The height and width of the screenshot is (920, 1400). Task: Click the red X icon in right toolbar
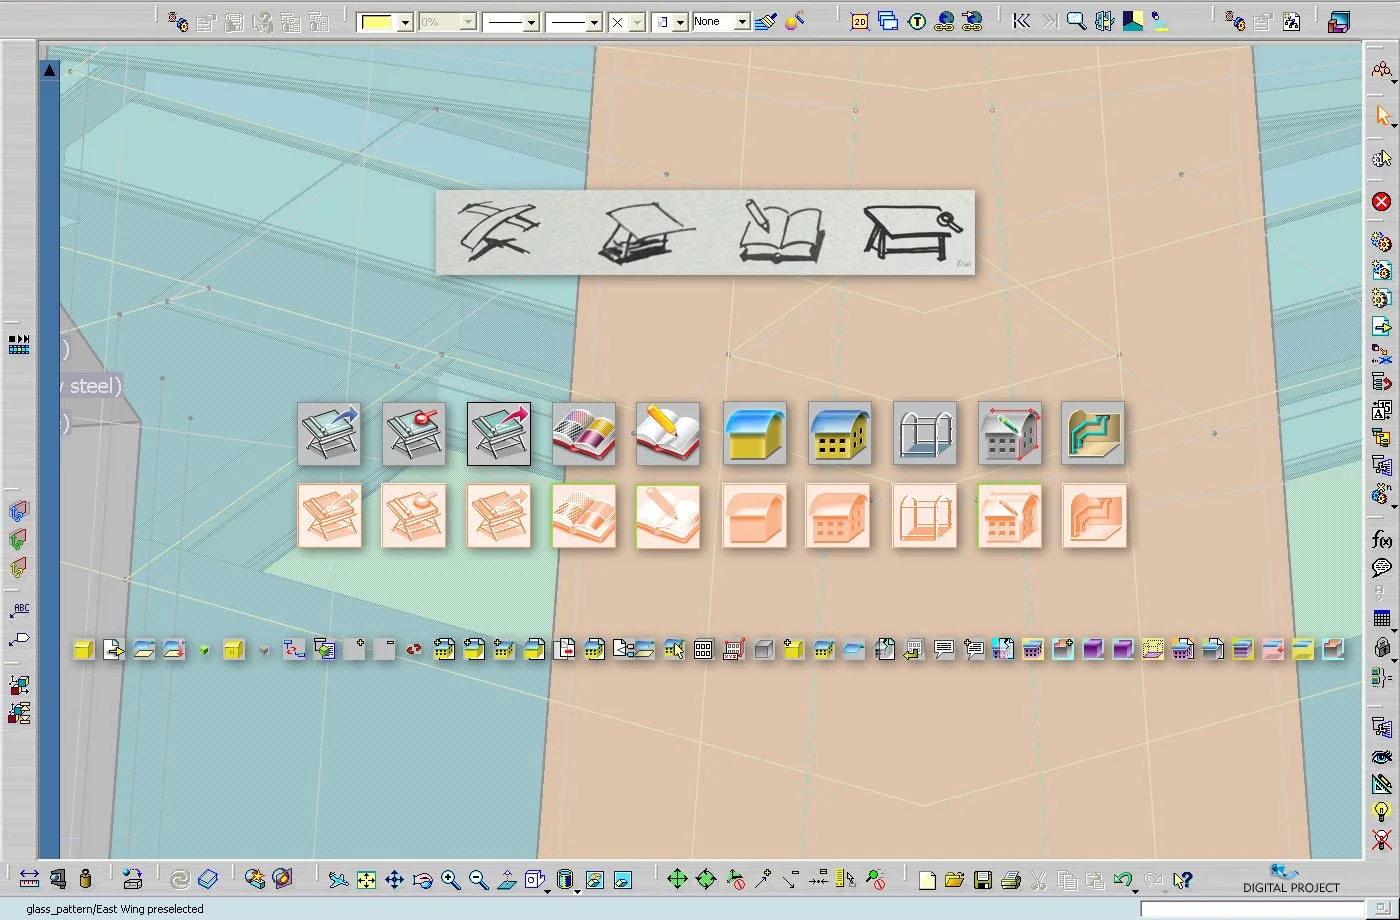click(1382, 202)
